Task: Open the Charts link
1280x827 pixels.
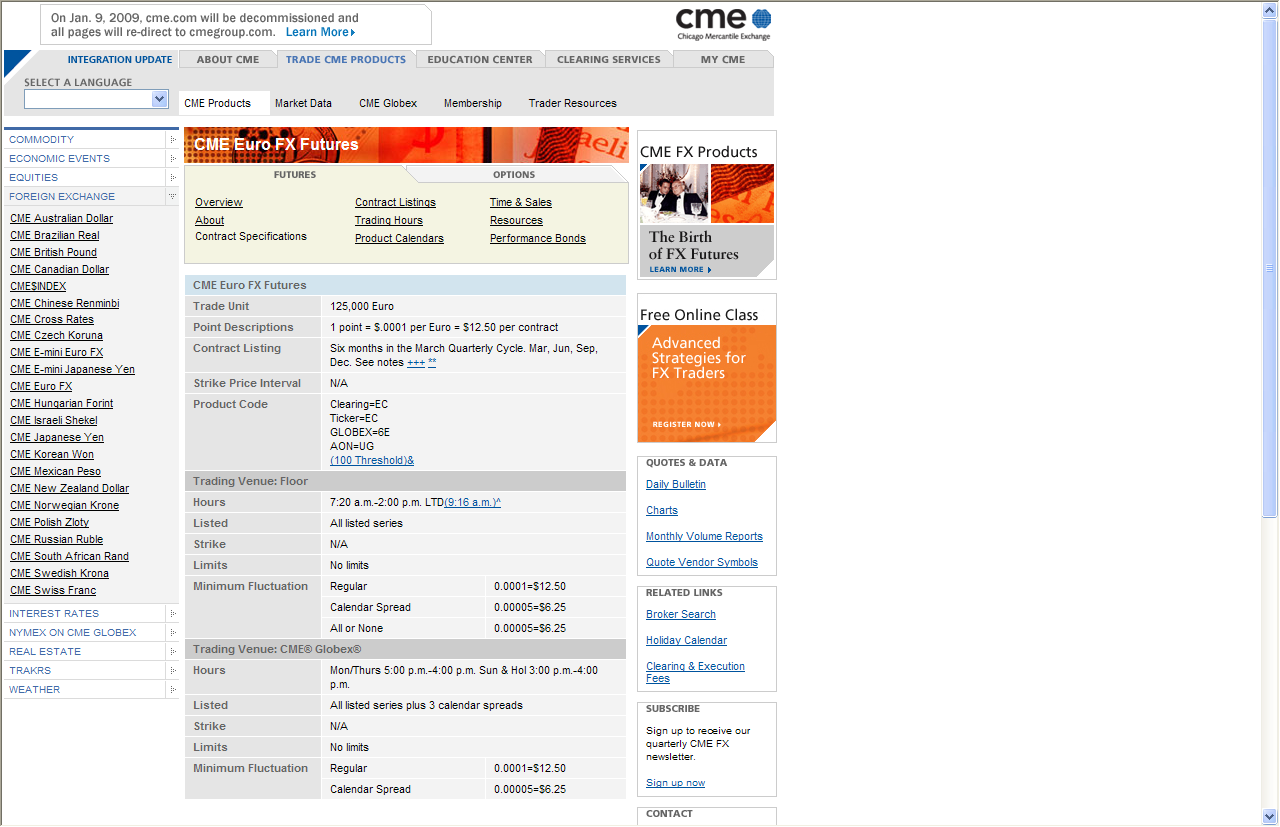Action: (662, 510)
